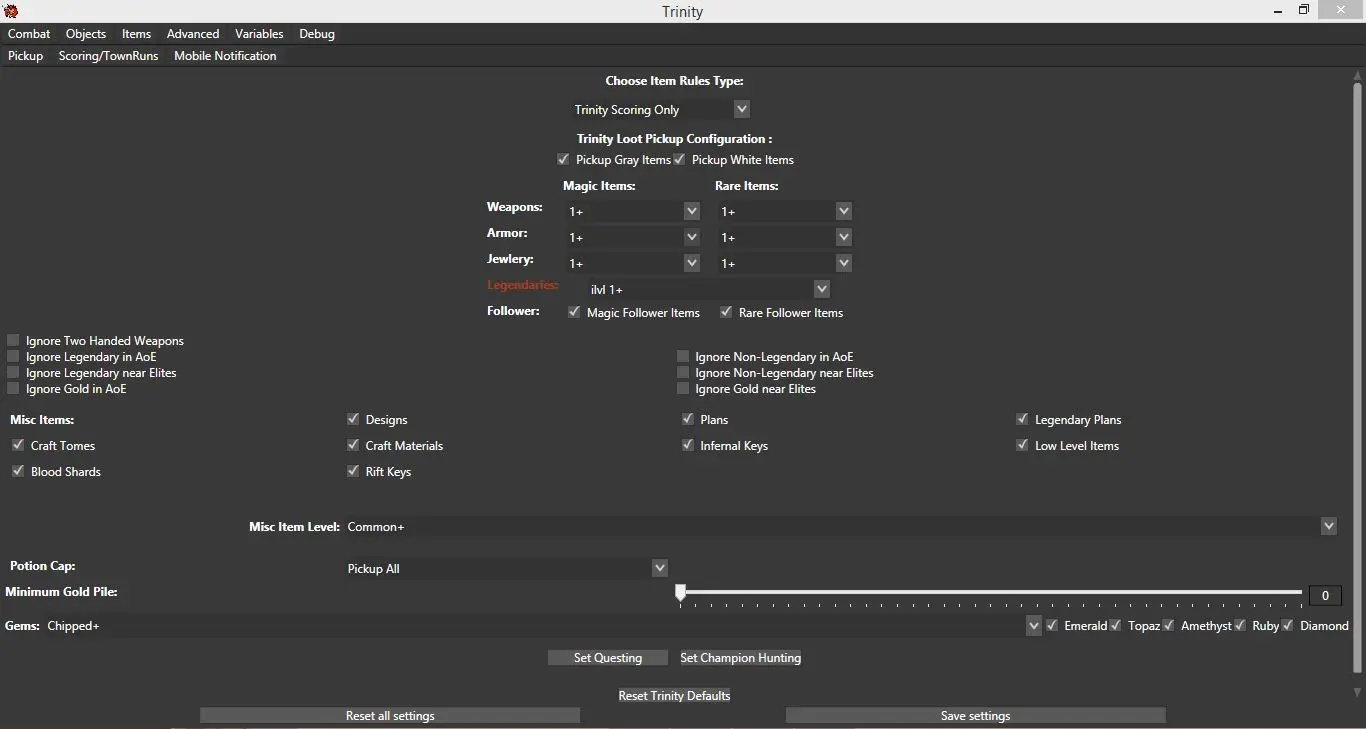
Task: Expand the Rare Items Armor dropdown
Action: click(843, 237)
